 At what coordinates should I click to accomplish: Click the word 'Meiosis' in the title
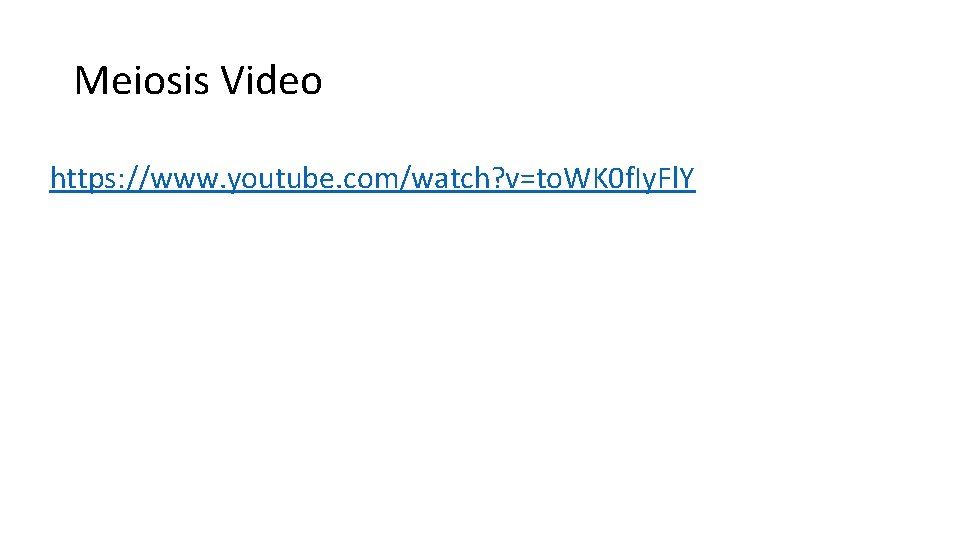click(x=142, y=80)
